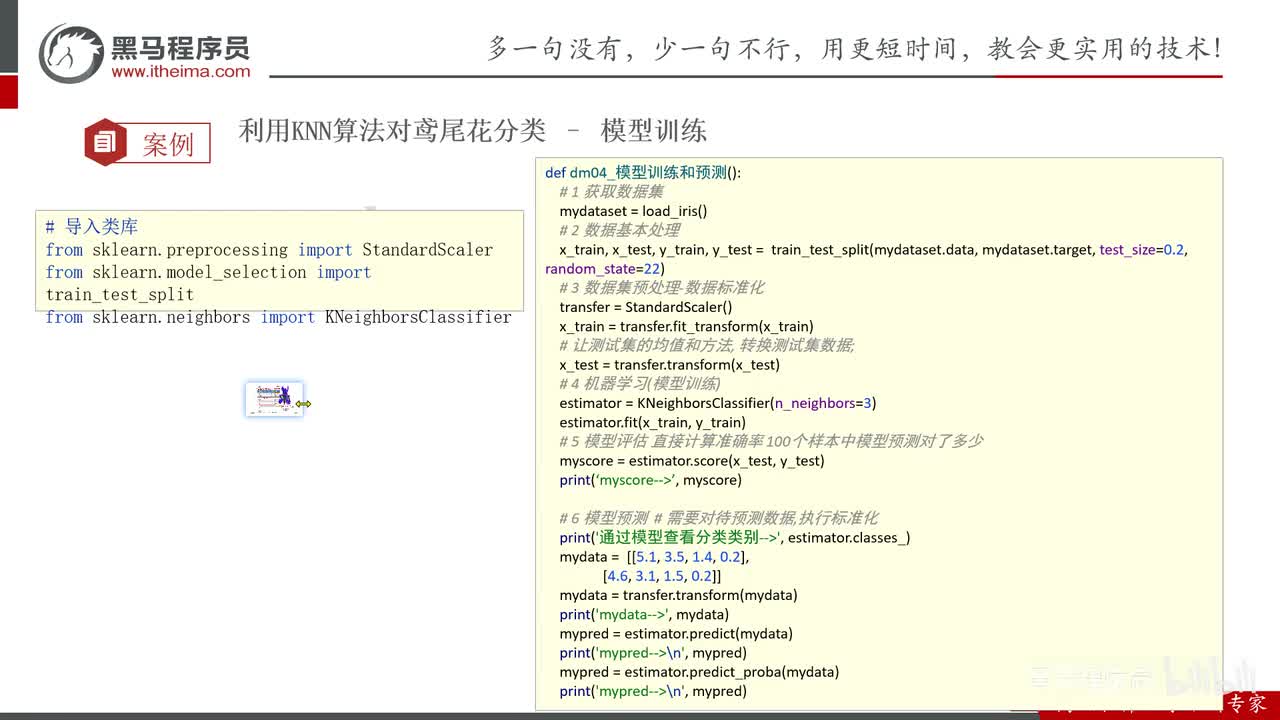This screenshot has width=1280, height=720.
Task: Click the slide title 利用KNN算法对鸢尾花分类
Action: [x=392, y=131]
